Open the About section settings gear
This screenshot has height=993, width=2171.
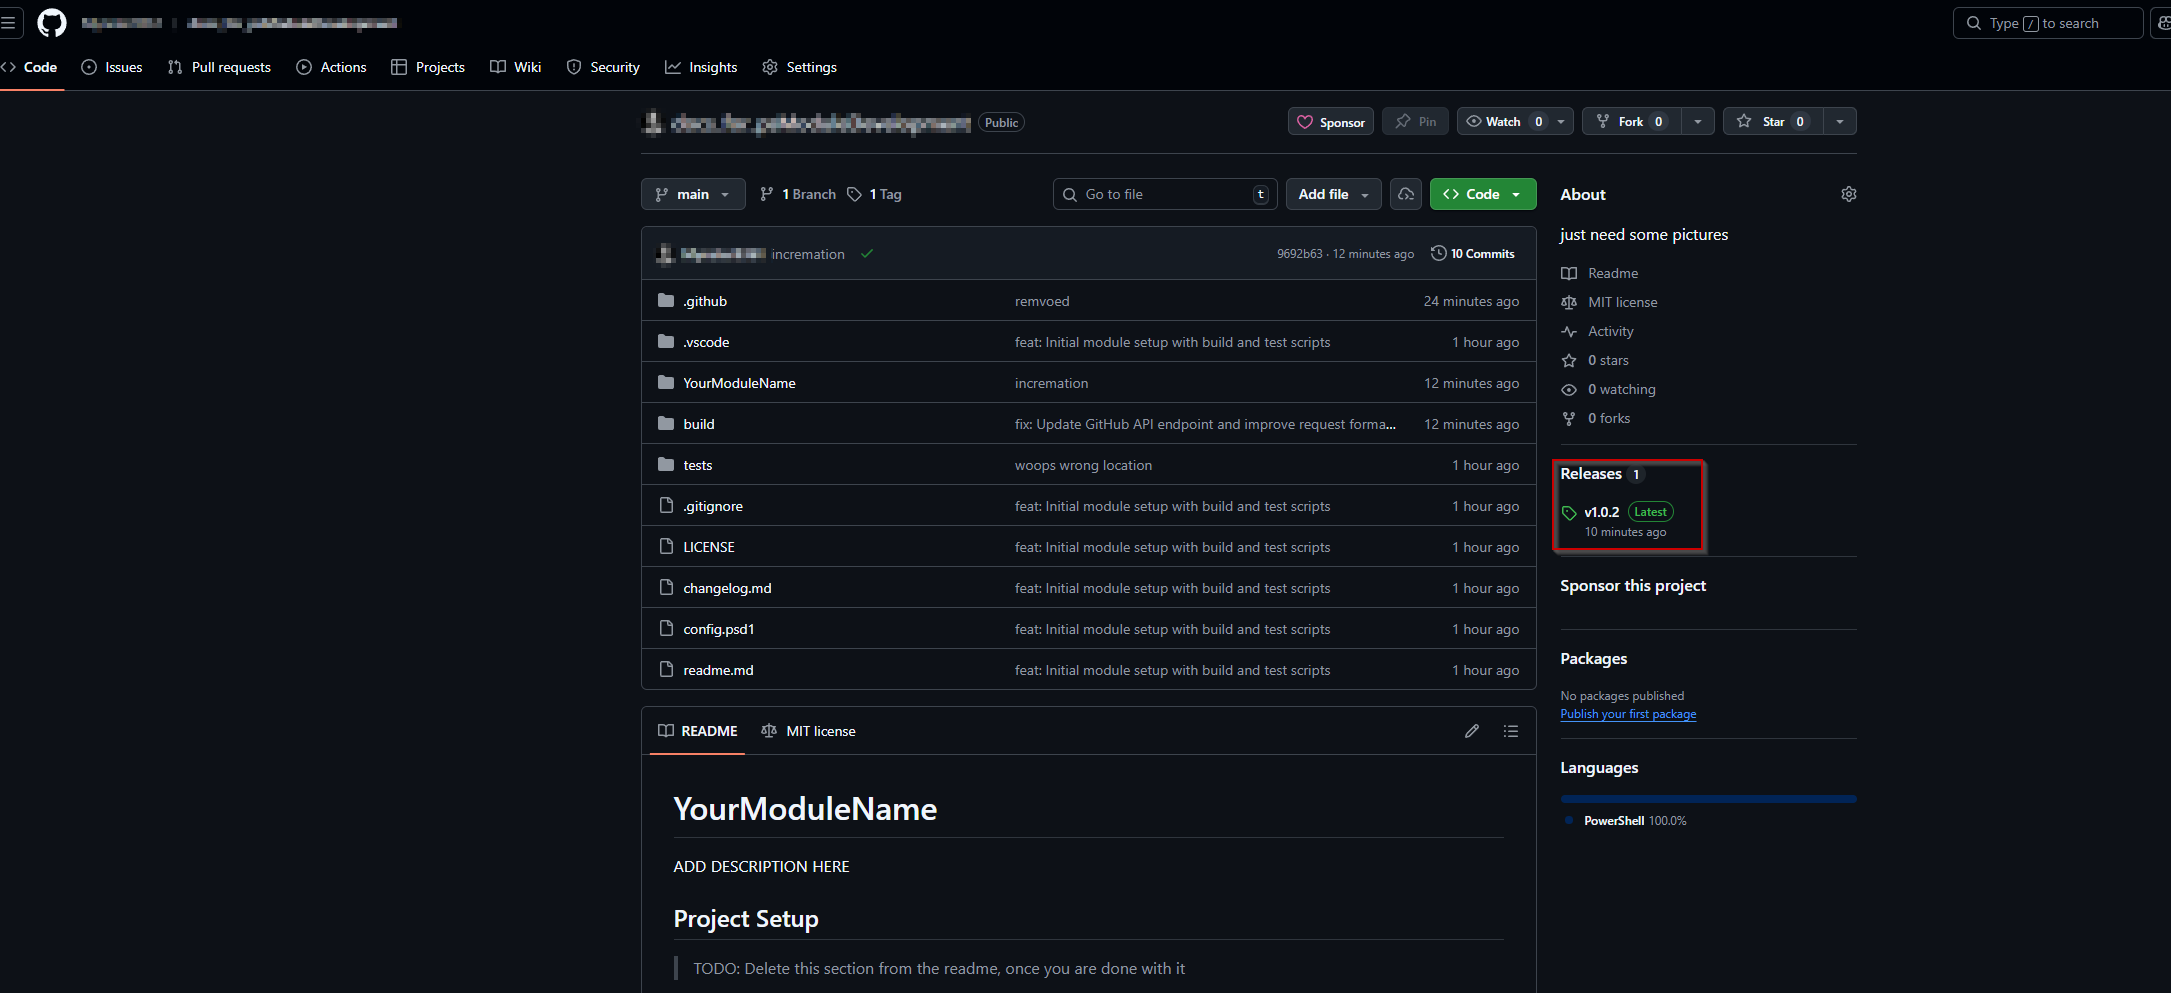1848,194
